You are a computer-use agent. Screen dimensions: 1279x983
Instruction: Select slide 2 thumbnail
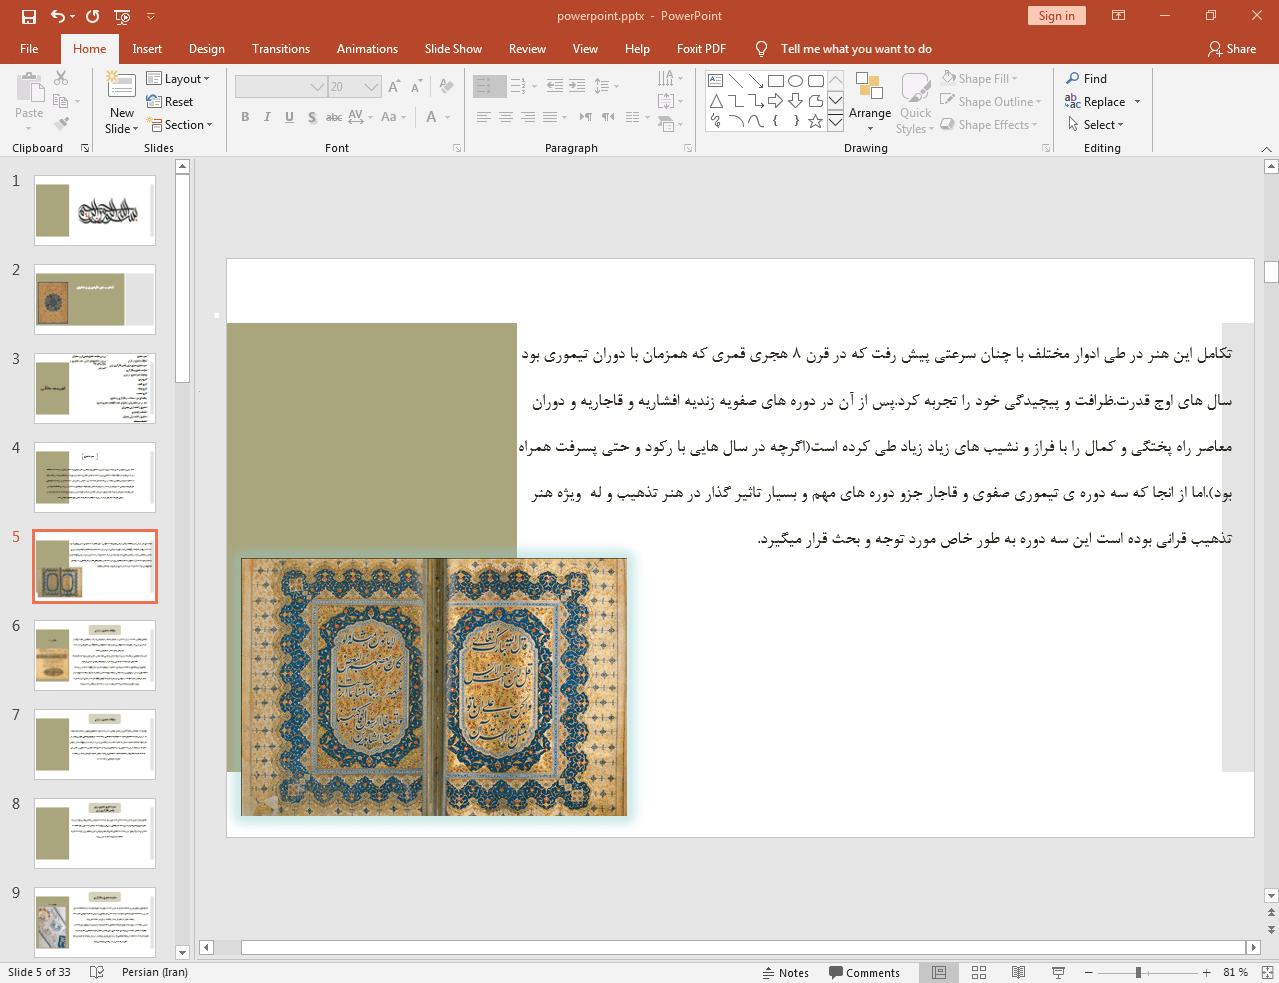95,299
